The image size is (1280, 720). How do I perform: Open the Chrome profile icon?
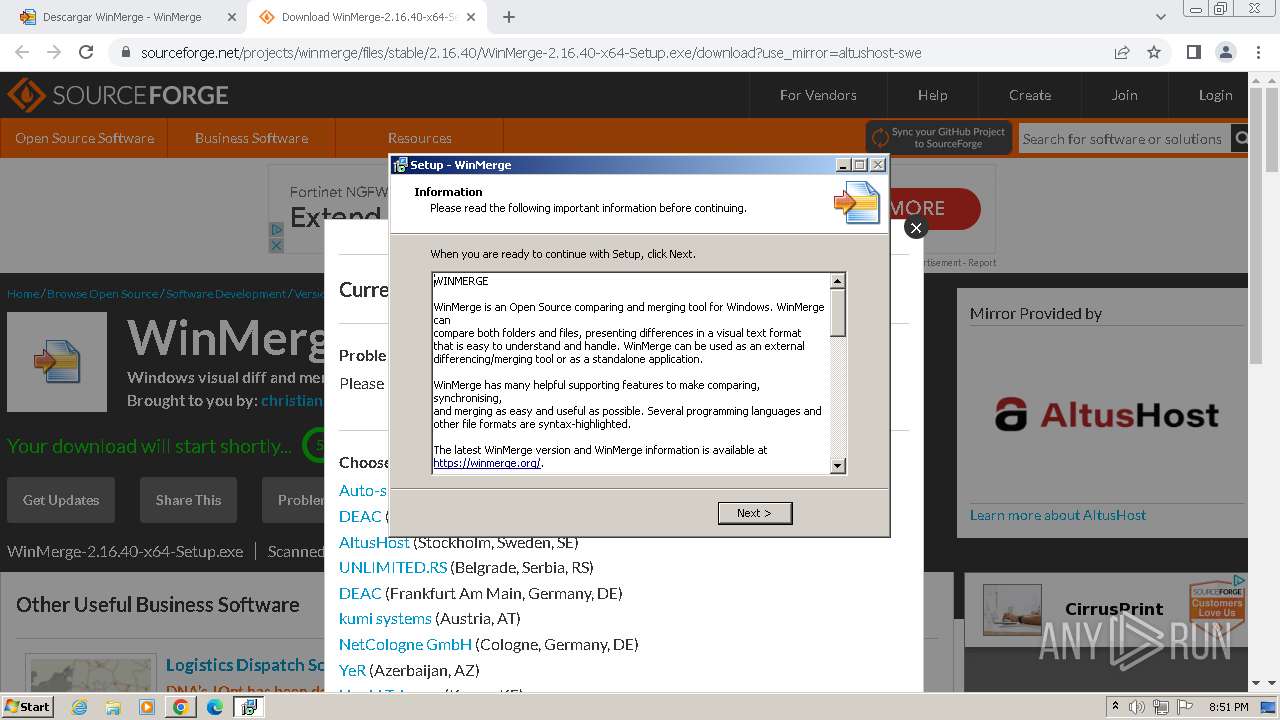(1225, 52)
